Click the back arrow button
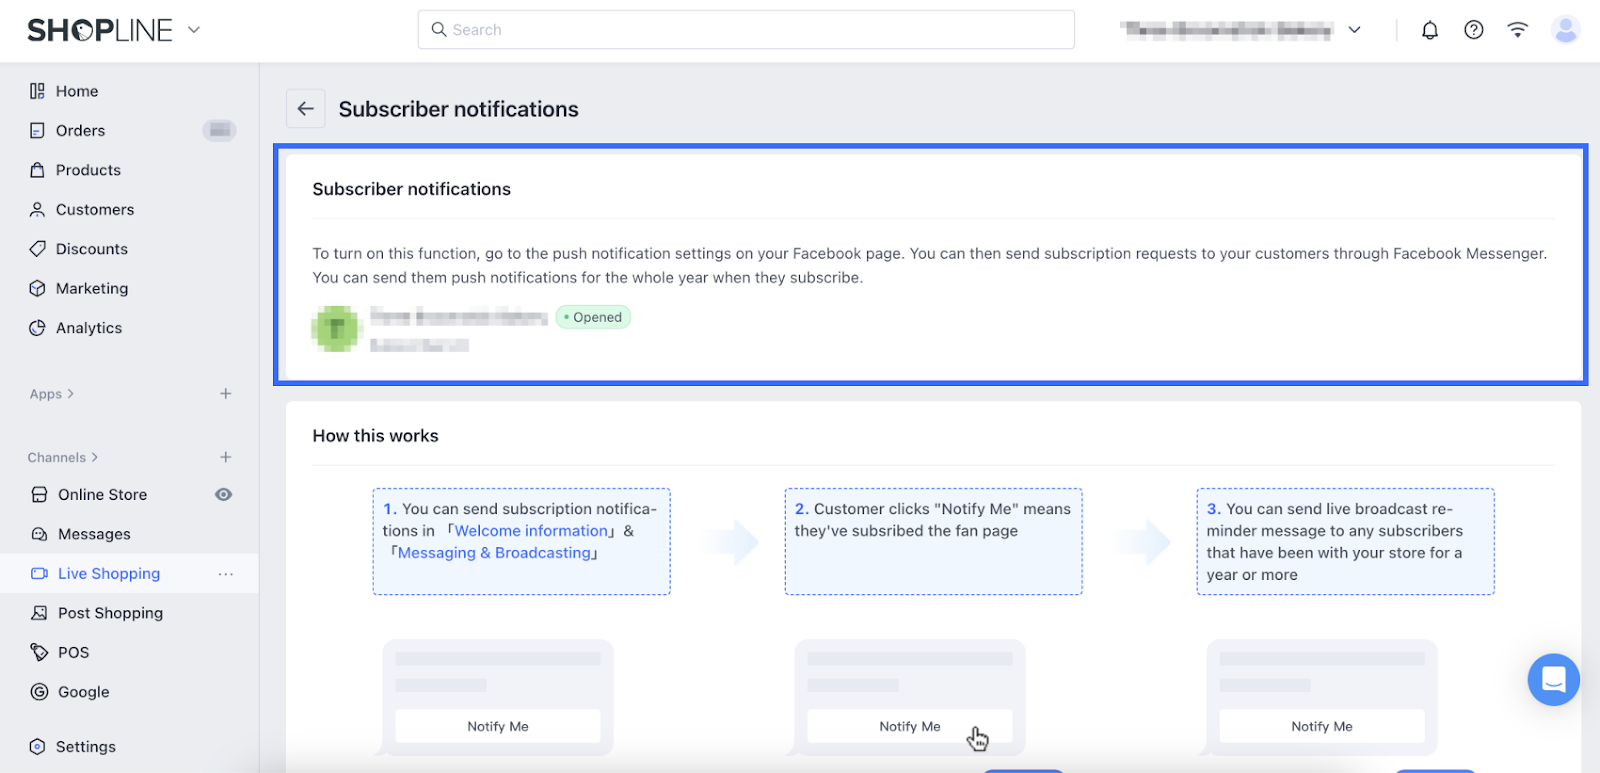The height and width of the screenshot is (773, 1600). click(306, 109)
